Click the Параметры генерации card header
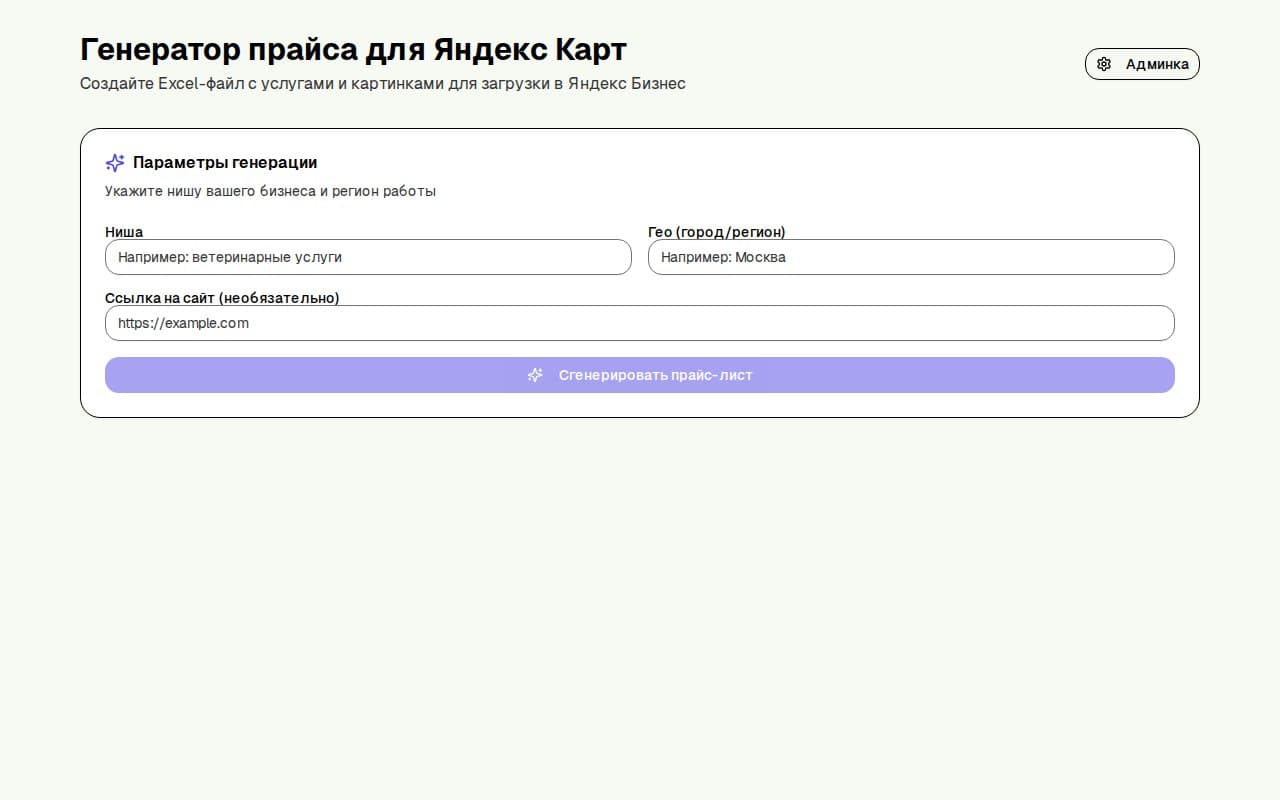 [225, 162]
